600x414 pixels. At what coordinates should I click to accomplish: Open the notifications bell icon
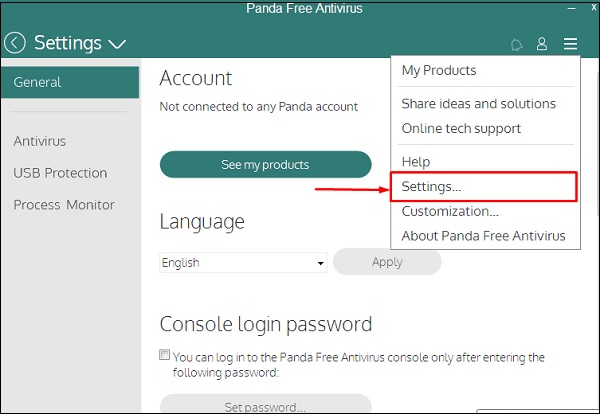(x=516, y=44)
